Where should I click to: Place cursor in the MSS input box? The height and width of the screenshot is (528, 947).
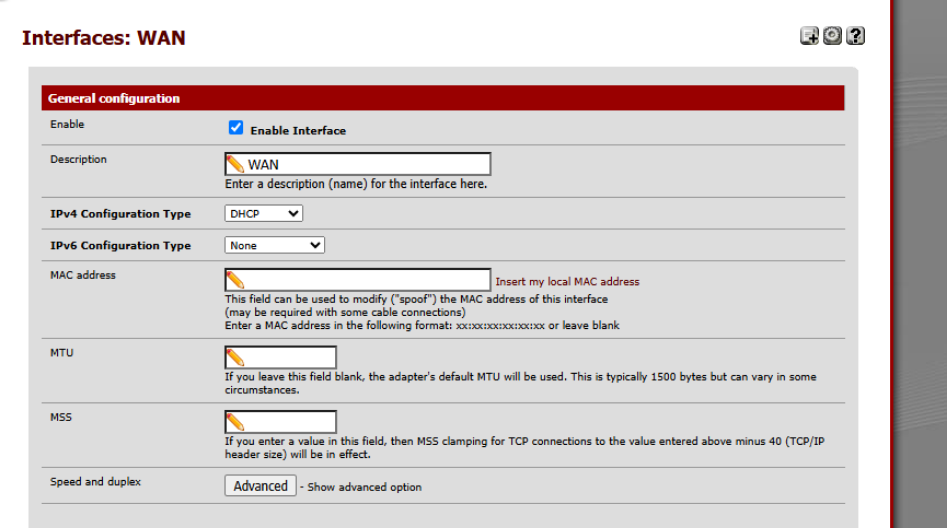289,422
